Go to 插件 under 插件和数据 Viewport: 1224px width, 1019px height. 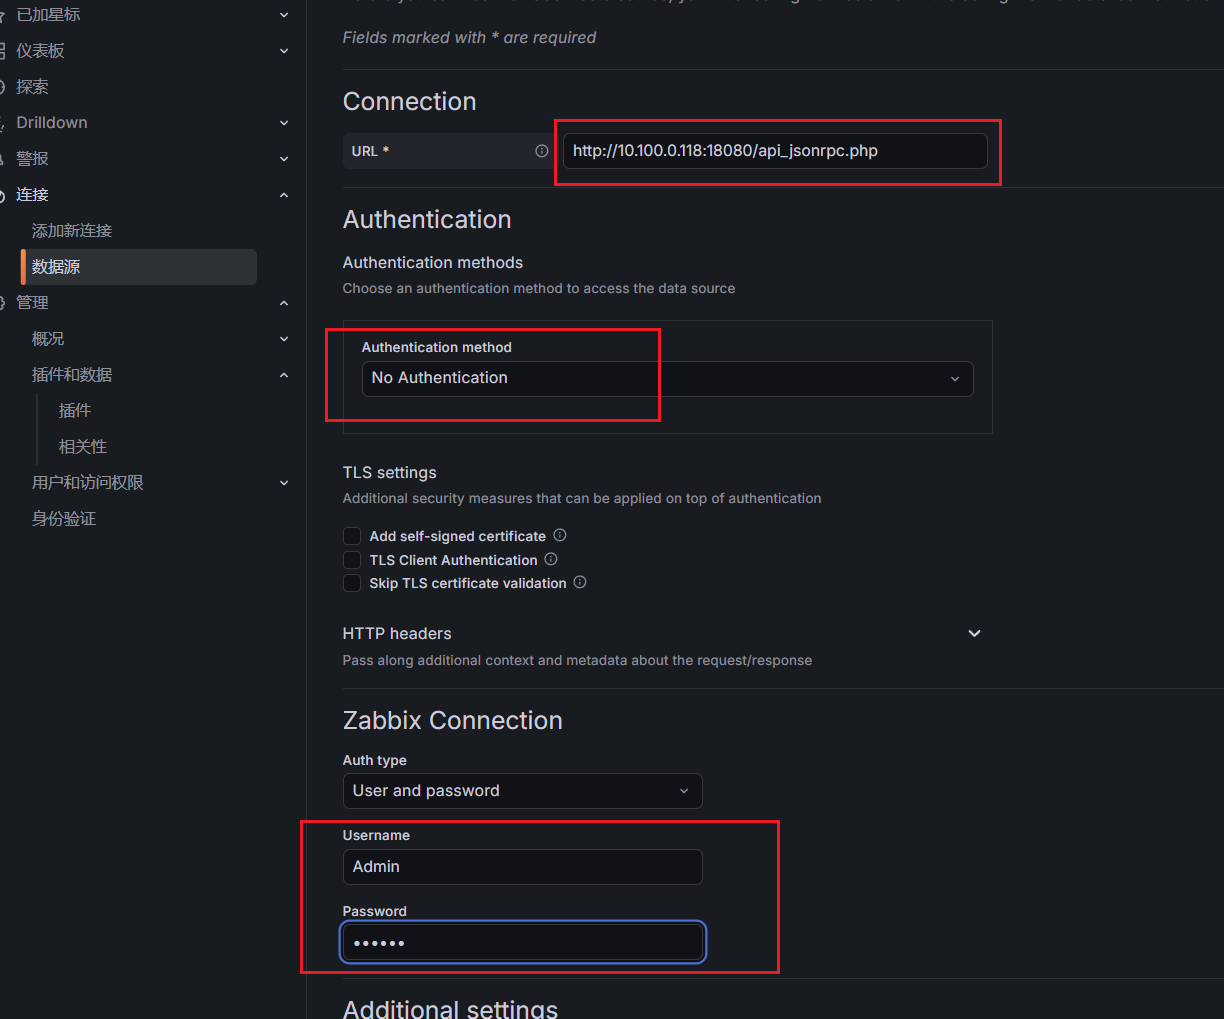point(75,411)
